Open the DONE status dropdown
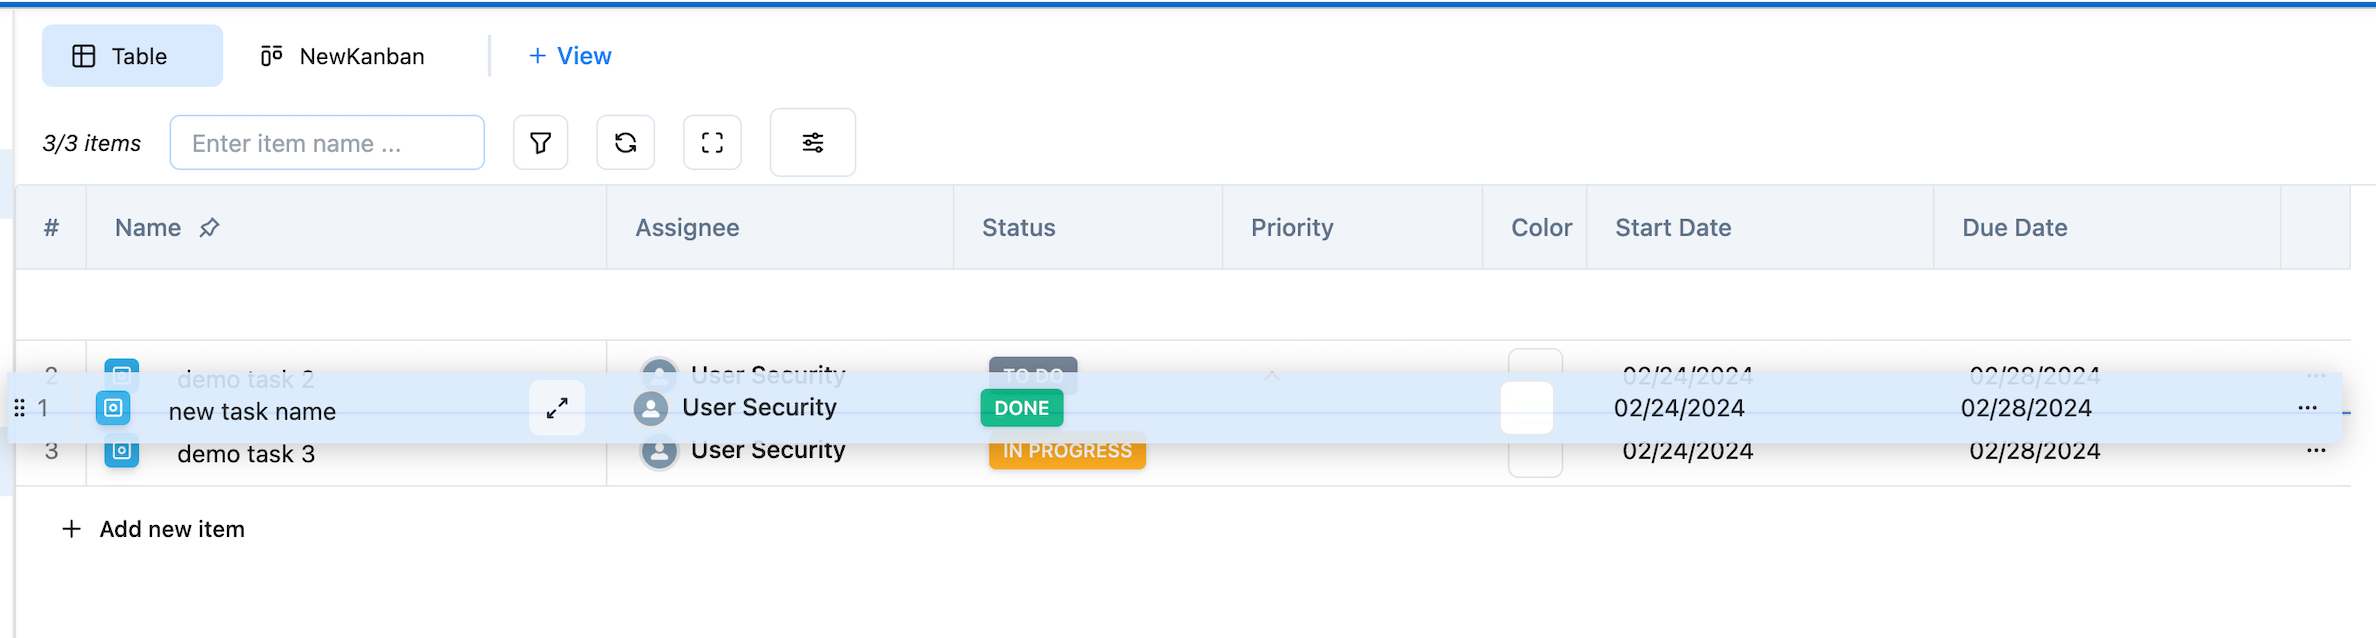The width and height of the screenshot is (2376, 638). pos(1021,408)
